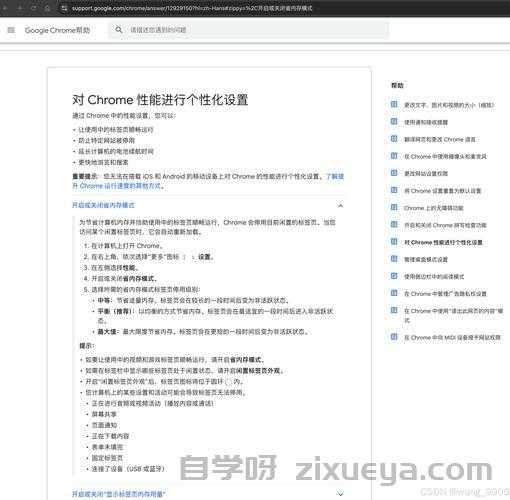Click article icon beside 管理桌面模式设置

[394, 259]
